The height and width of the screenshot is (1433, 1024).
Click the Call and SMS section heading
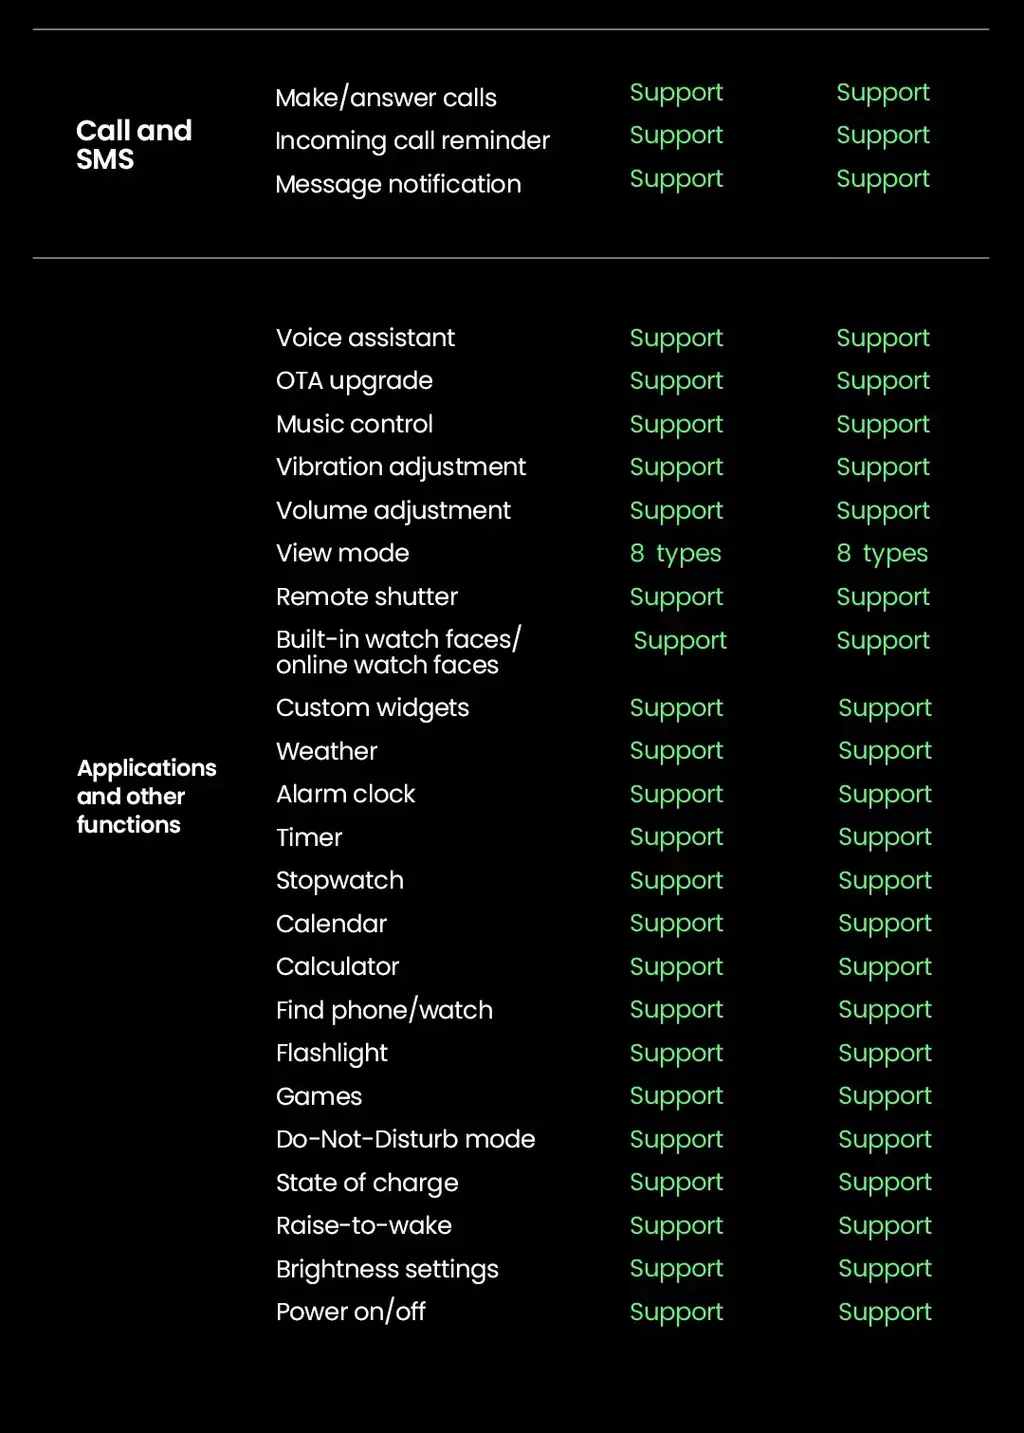(134, 144)
